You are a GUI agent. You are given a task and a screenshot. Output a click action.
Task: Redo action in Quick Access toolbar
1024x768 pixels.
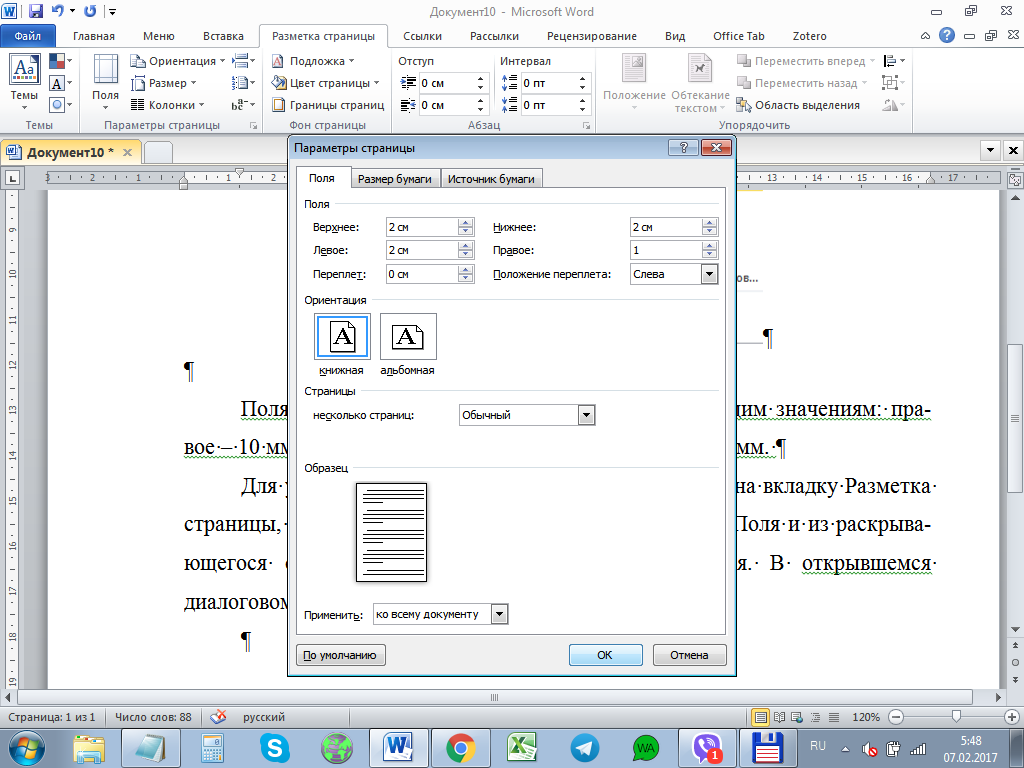(90, 11)
